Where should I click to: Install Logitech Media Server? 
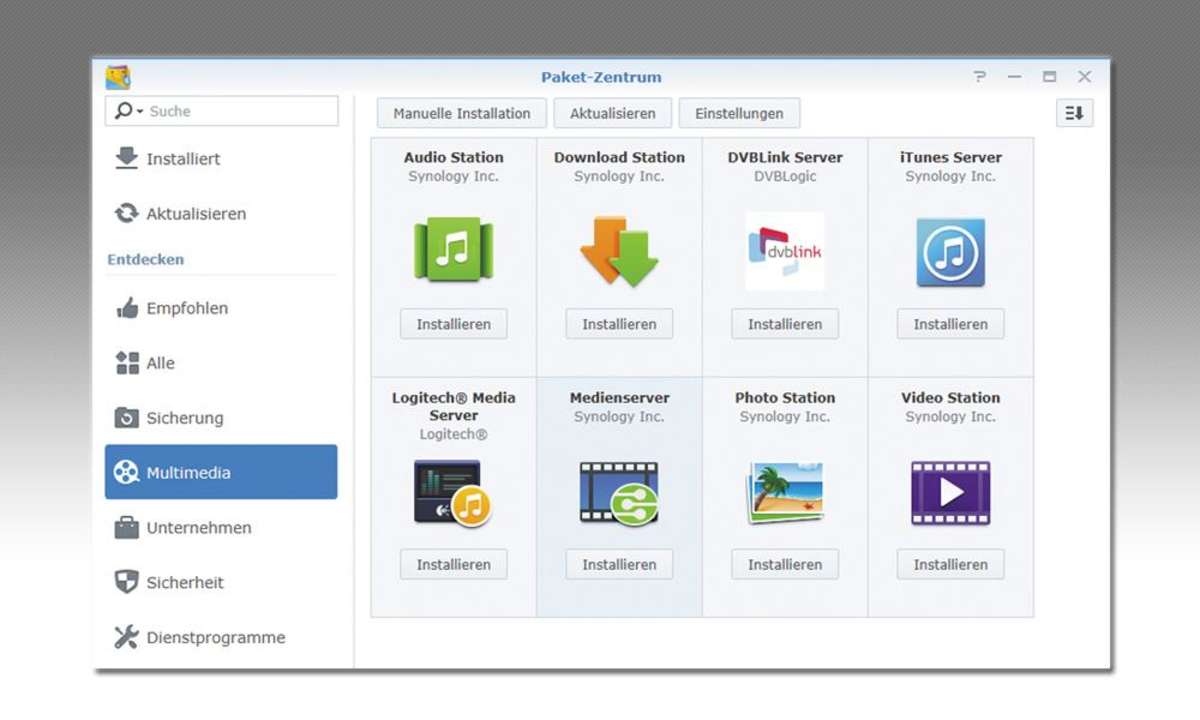454,564
